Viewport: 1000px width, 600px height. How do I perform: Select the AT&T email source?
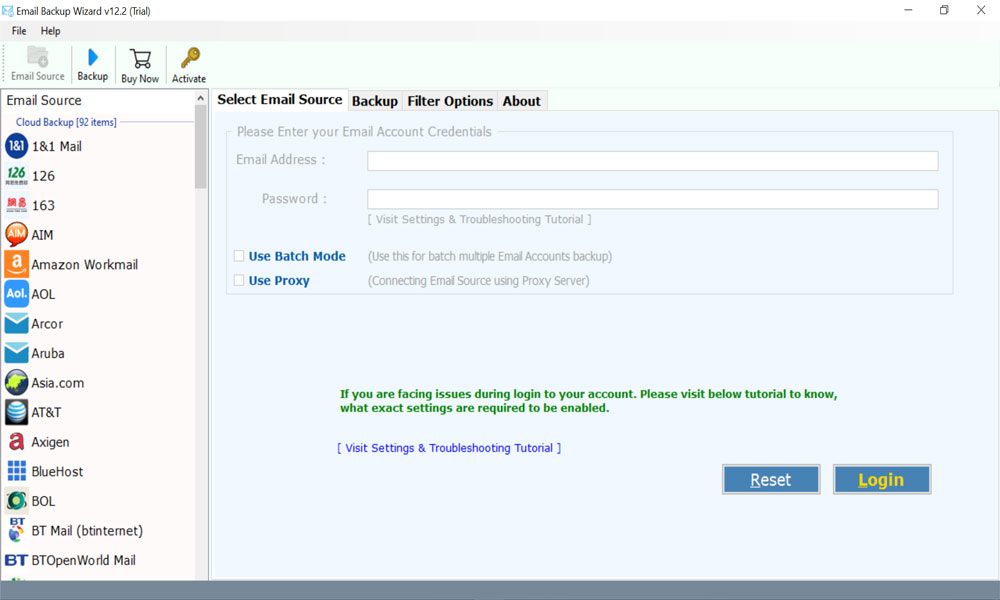point(48,412)
